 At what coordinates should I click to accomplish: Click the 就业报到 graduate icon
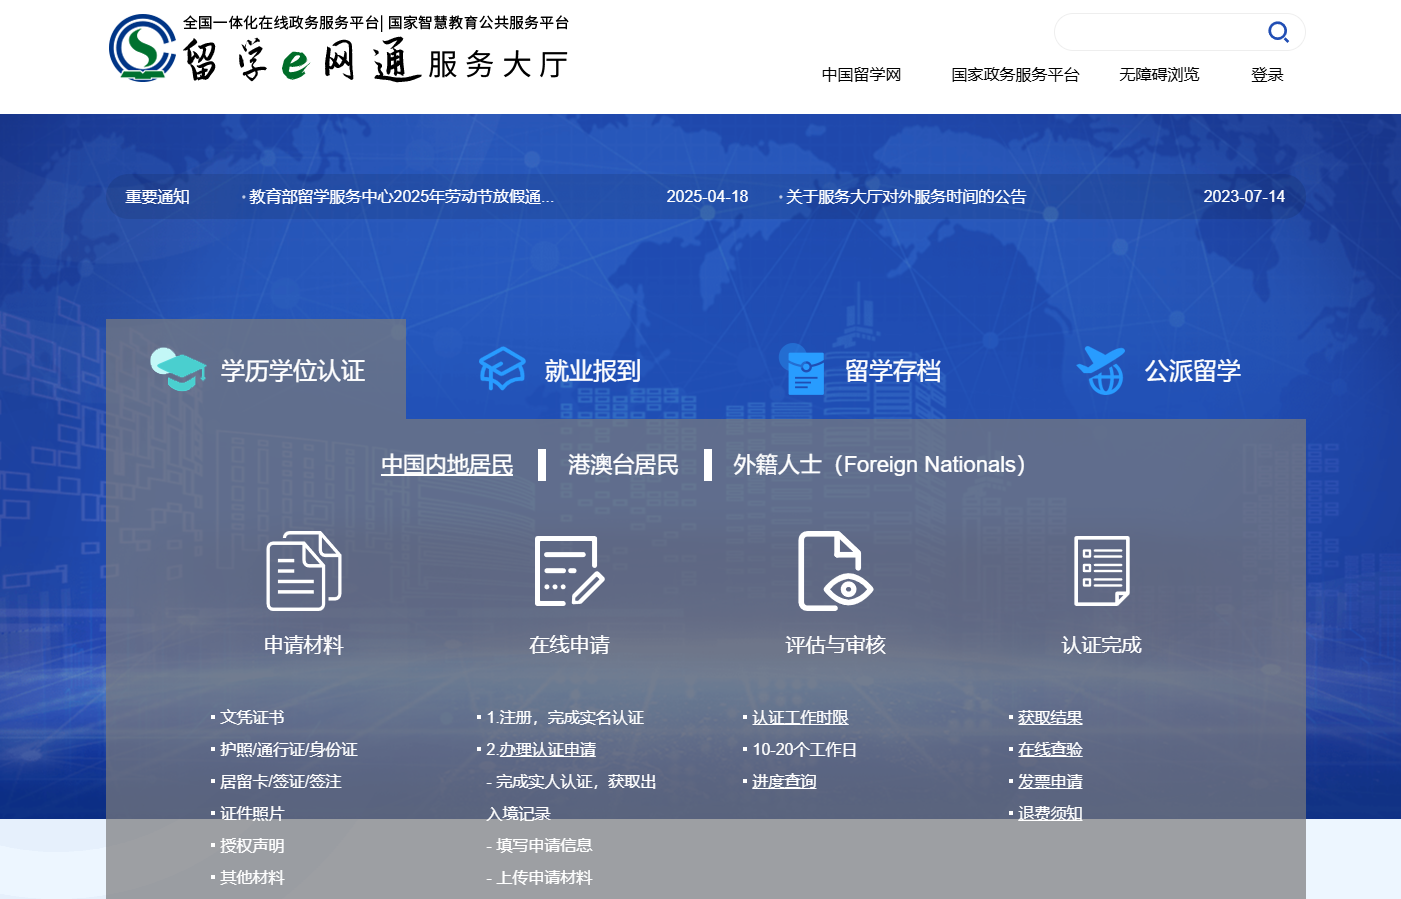click(502, 369)
